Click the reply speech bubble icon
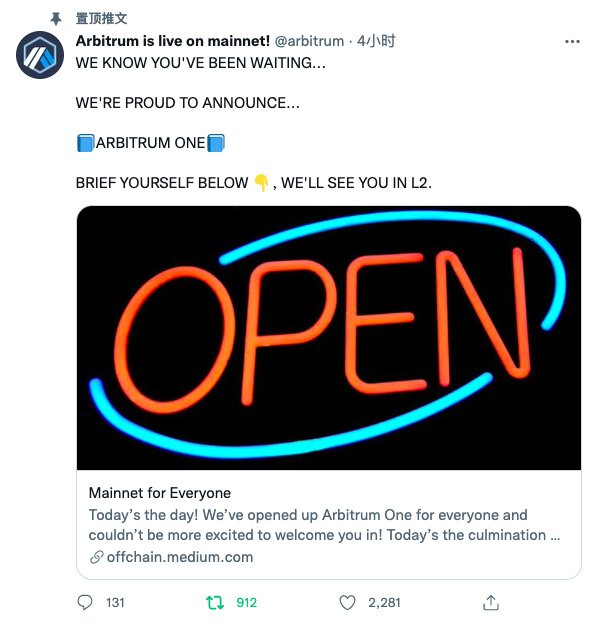 pyautogui.click(x=84, y=602)
